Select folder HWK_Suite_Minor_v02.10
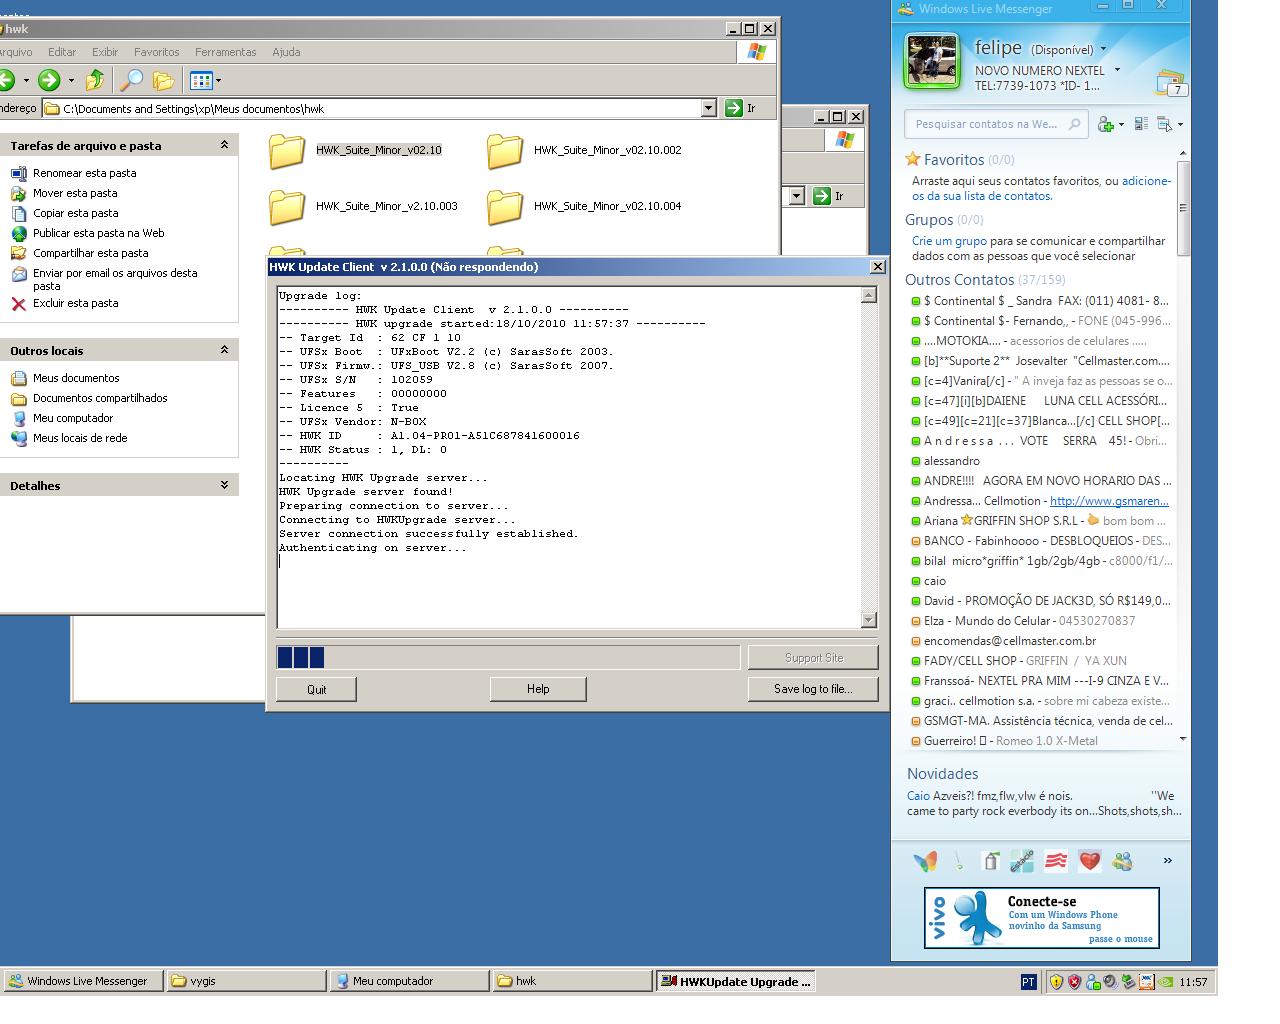 pyautogui.click(x=355, y=150)
